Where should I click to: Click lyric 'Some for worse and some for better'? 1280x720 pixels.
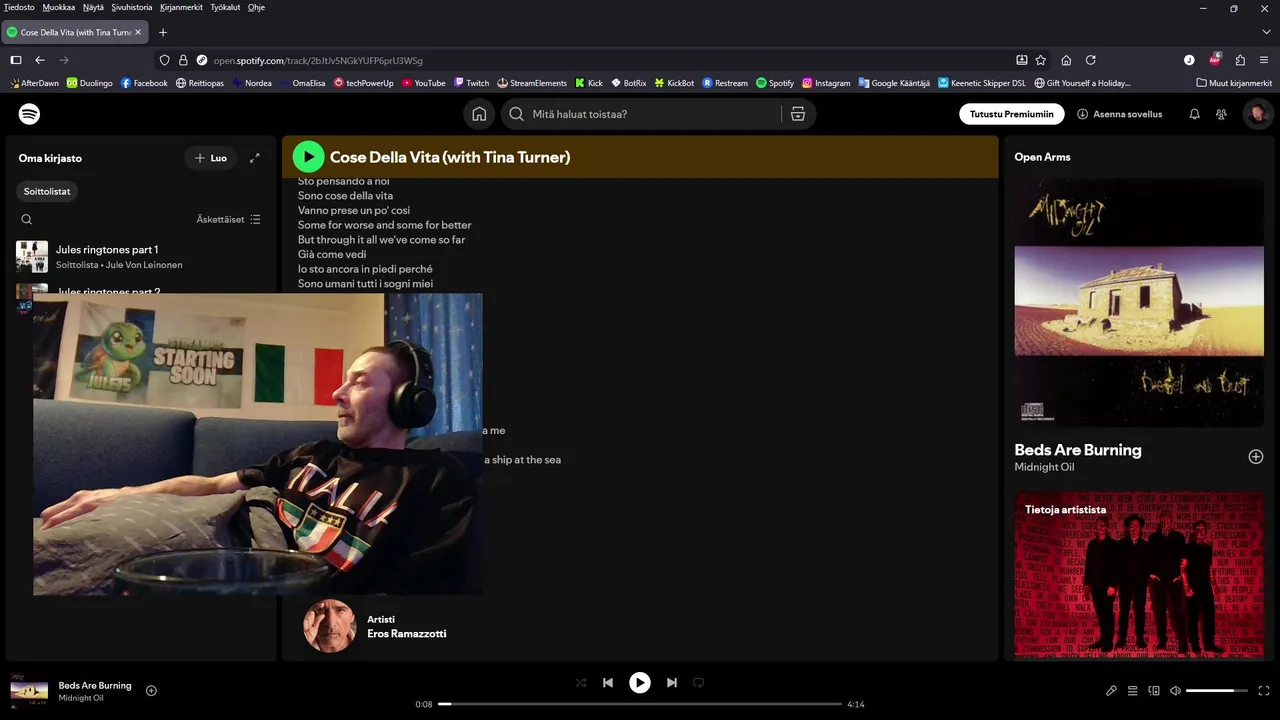(384, 225)
